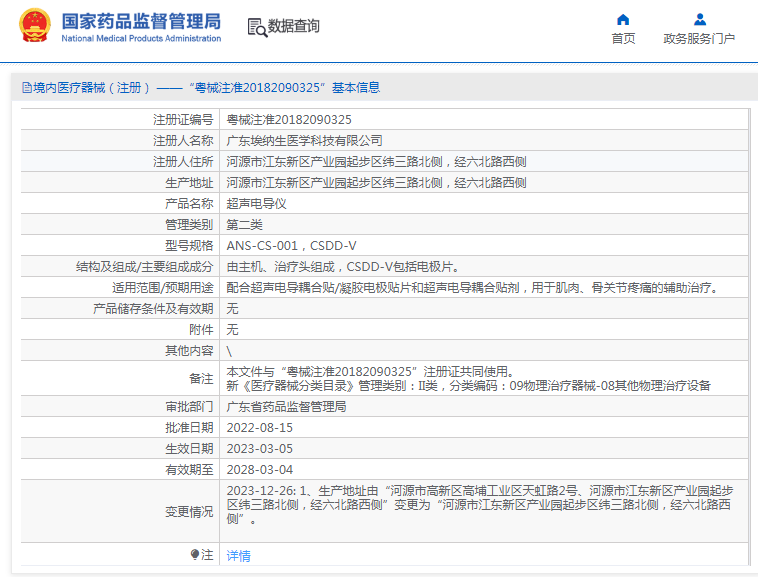Click the 适用范围/预期用途 value text
758x577 pixels.
473,288
